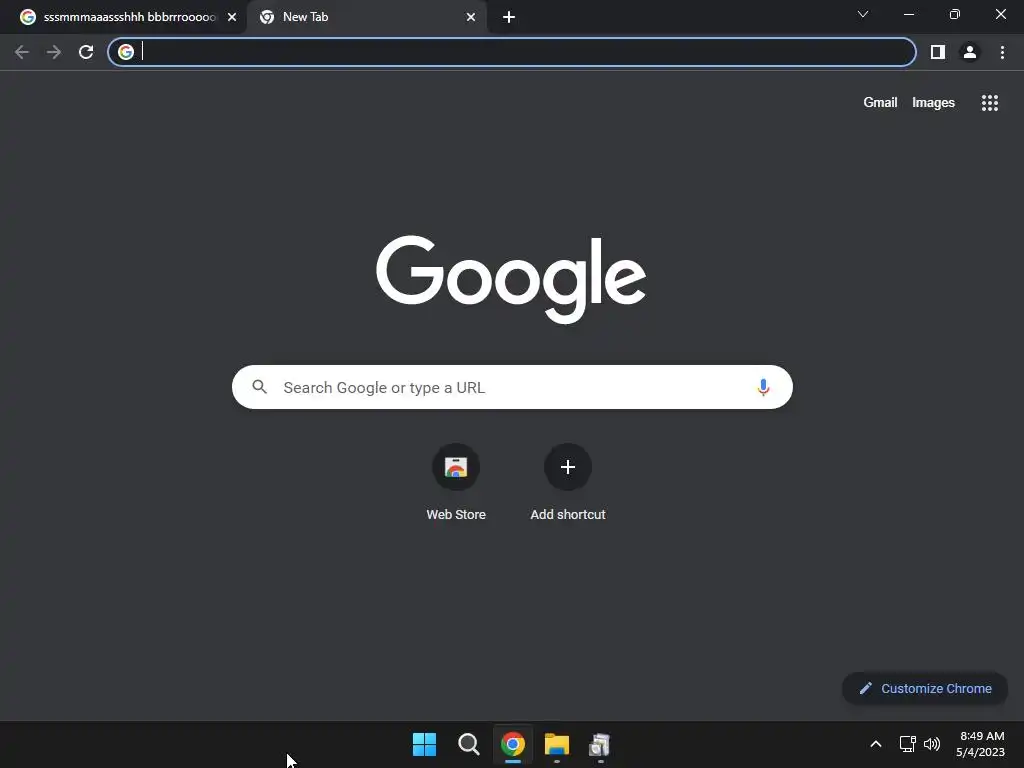Reload the page
Image resolution: width=1024 pixels, height=768 pixels.
point(86,52)
